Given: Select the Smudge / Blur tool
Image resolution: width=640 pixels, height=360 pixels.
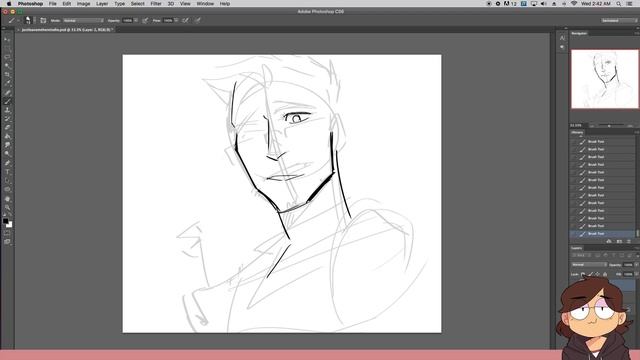Looking at the screenshot, I should point(7,145).
